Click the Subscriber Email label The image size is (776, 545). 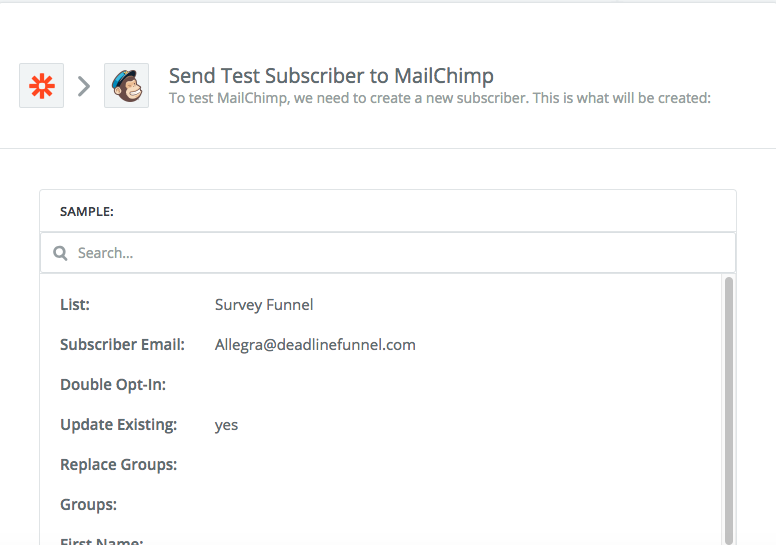click(x=122, y=345)
